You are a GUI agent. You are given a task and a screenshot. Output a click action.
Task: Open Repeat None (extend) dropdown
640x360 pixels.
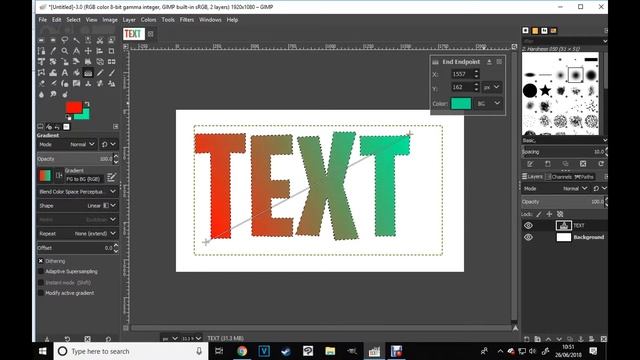click(78, 233)
